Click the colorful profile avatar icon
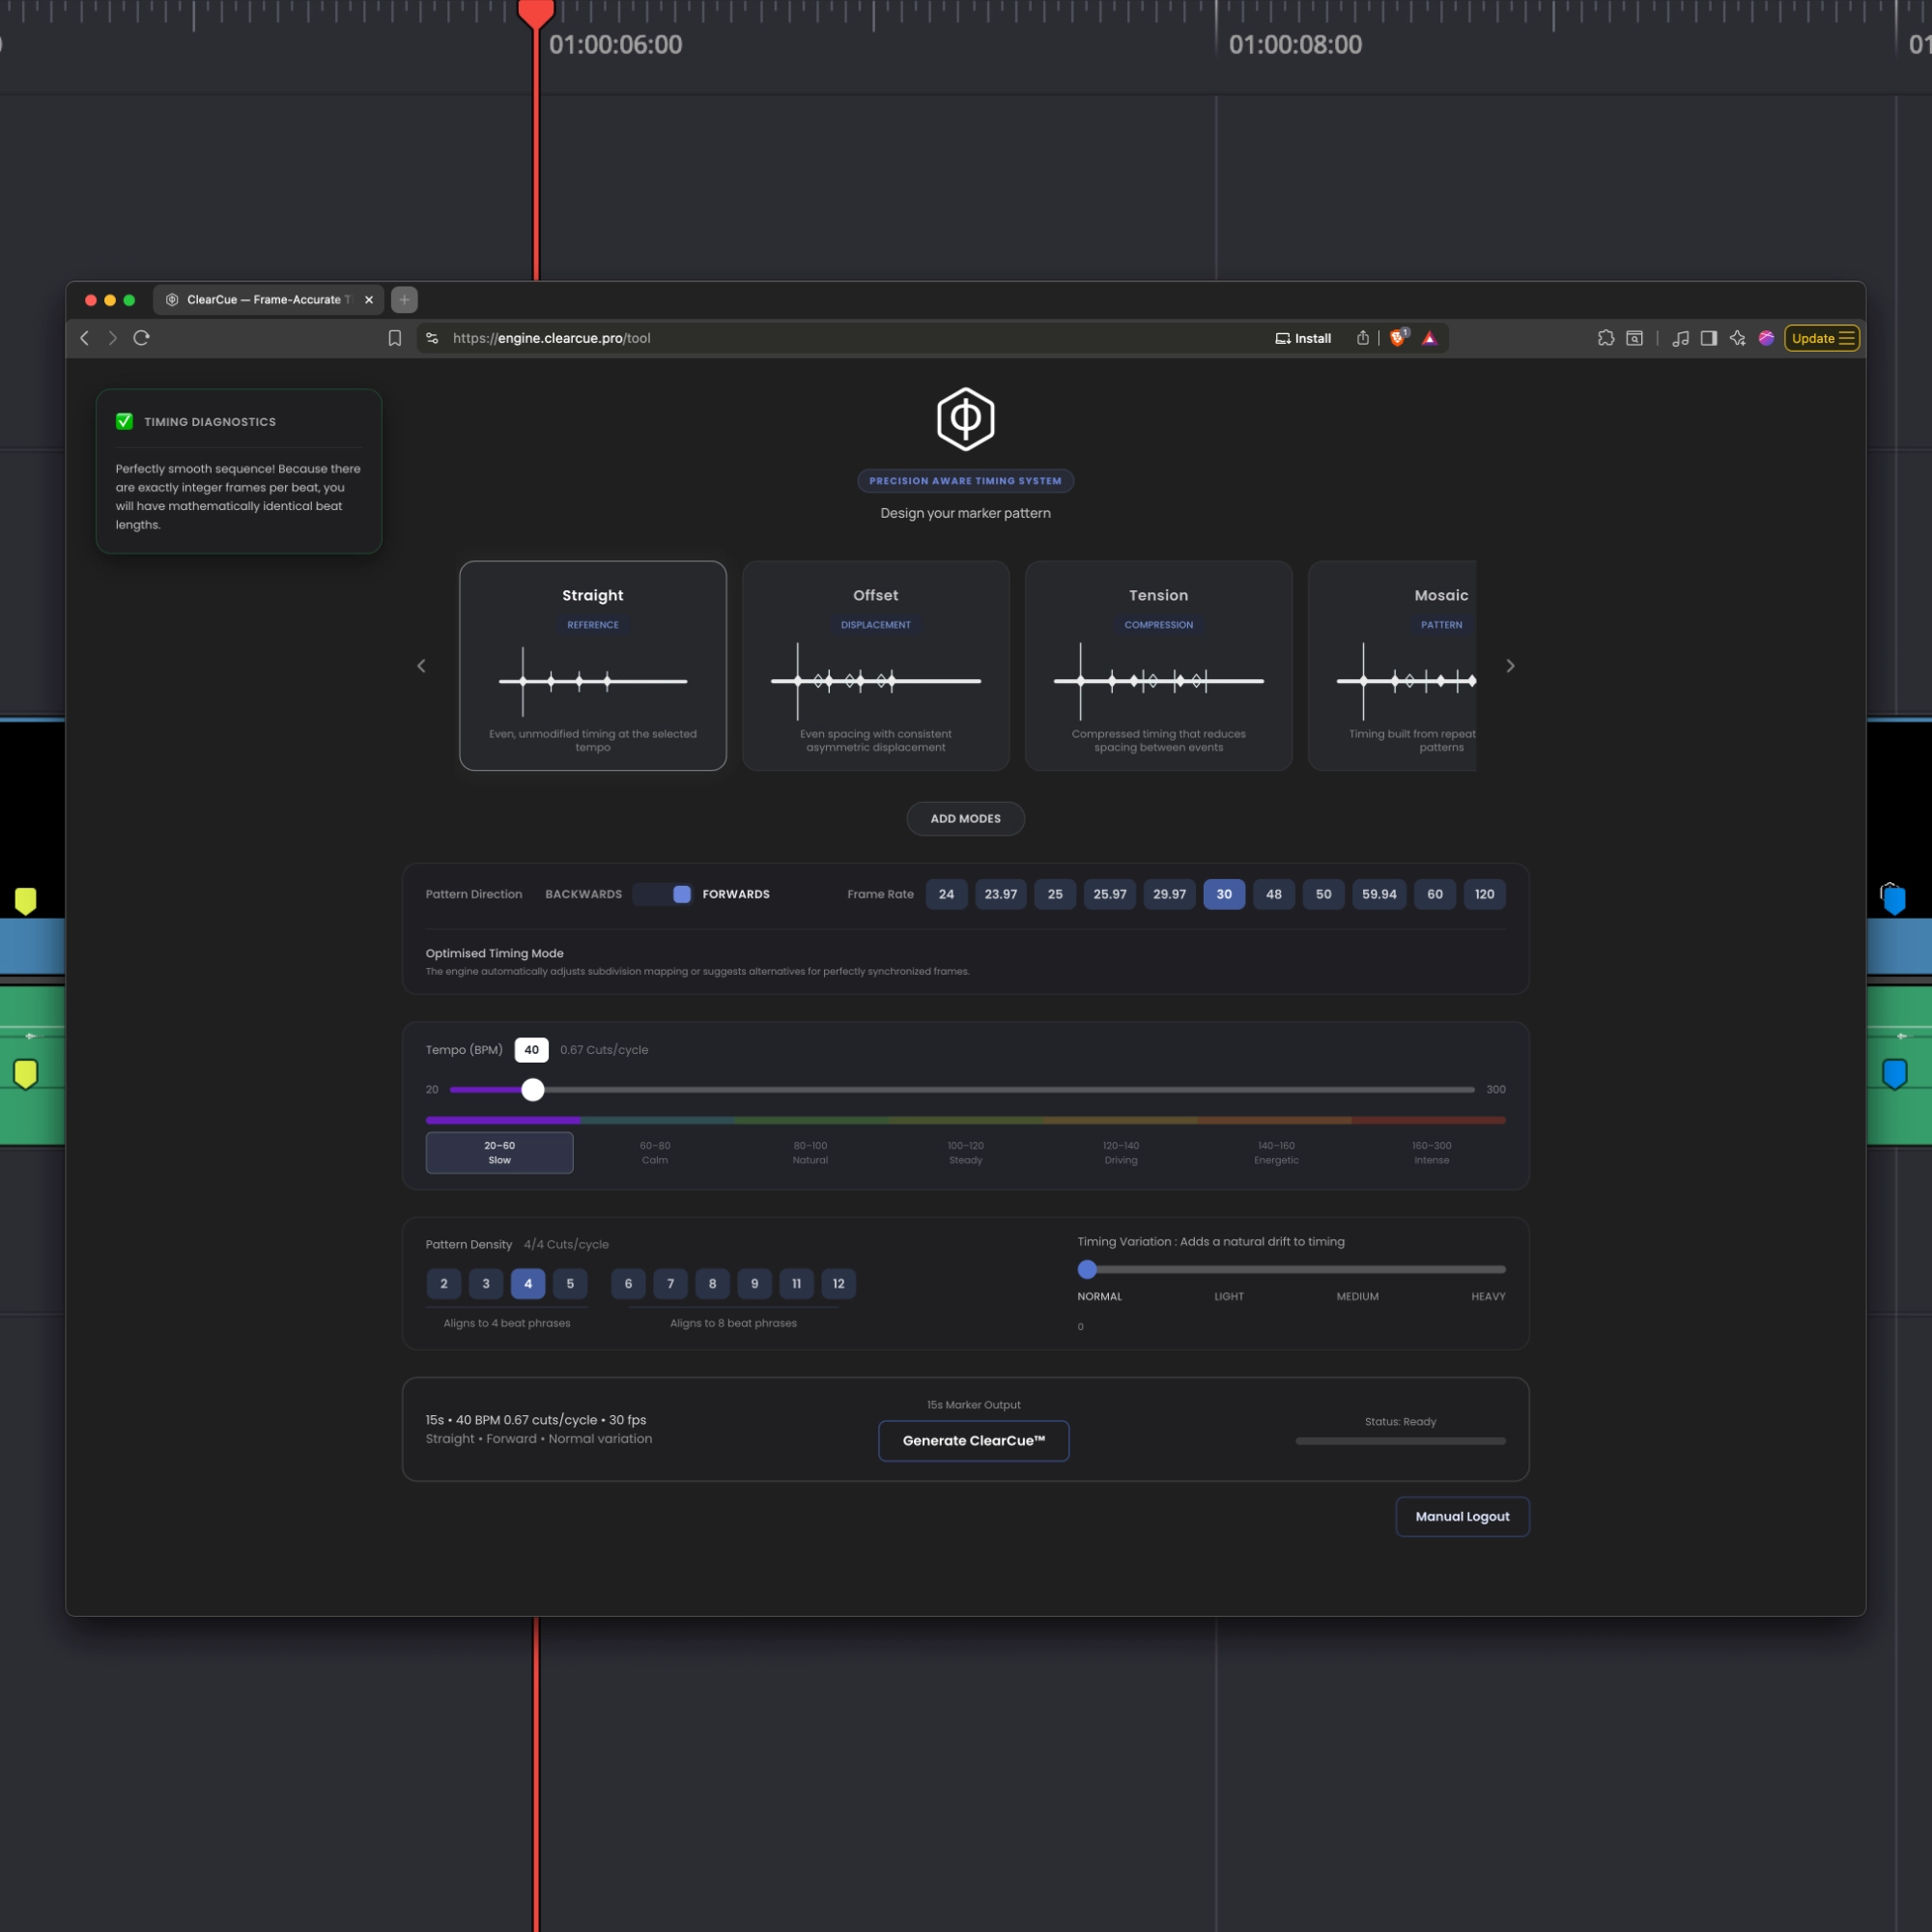1932x1932 pixels. pyautogui.click(x=1767, y=338)
